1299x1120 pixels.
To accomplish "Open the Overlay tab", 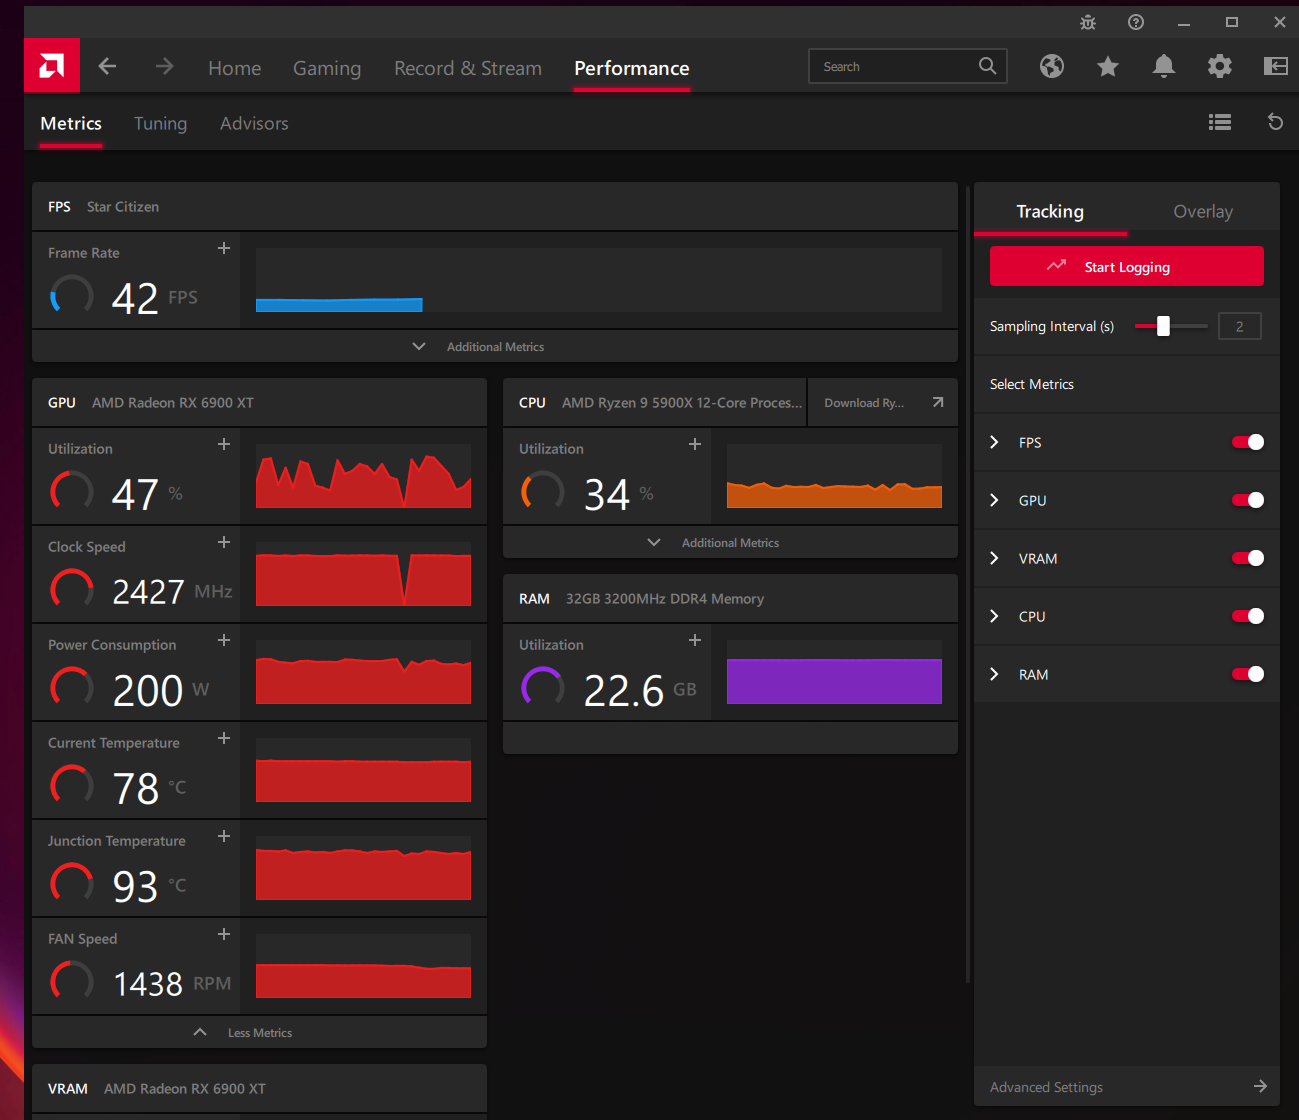I will pos(1202,211).
